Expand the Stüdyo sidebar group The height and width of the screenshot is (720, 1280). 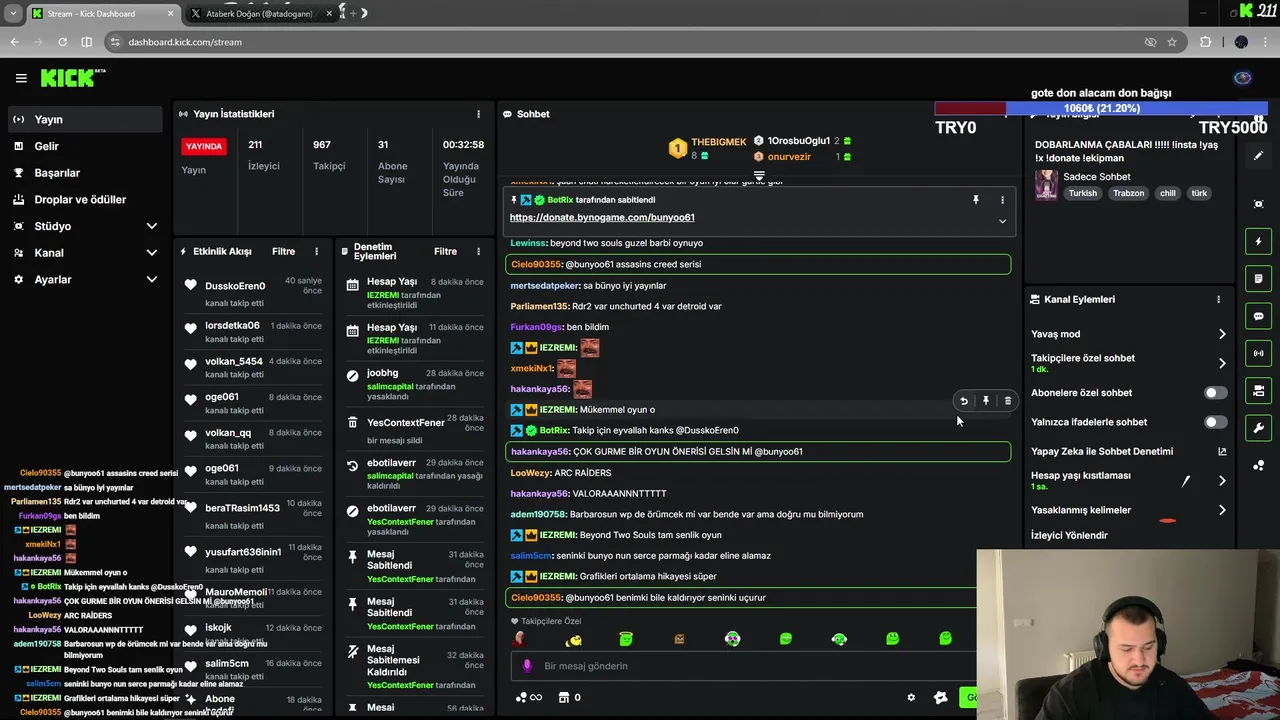pyautogui.click(x=84, y=226)
